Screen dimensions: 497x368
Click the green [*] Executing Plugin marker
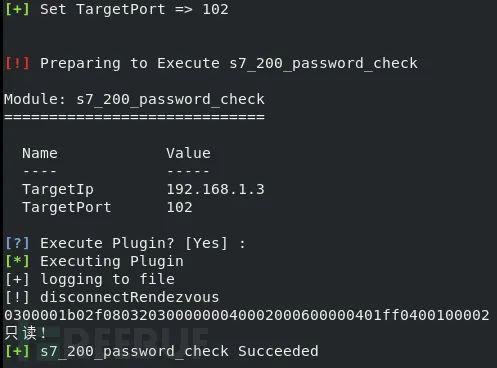18,261
